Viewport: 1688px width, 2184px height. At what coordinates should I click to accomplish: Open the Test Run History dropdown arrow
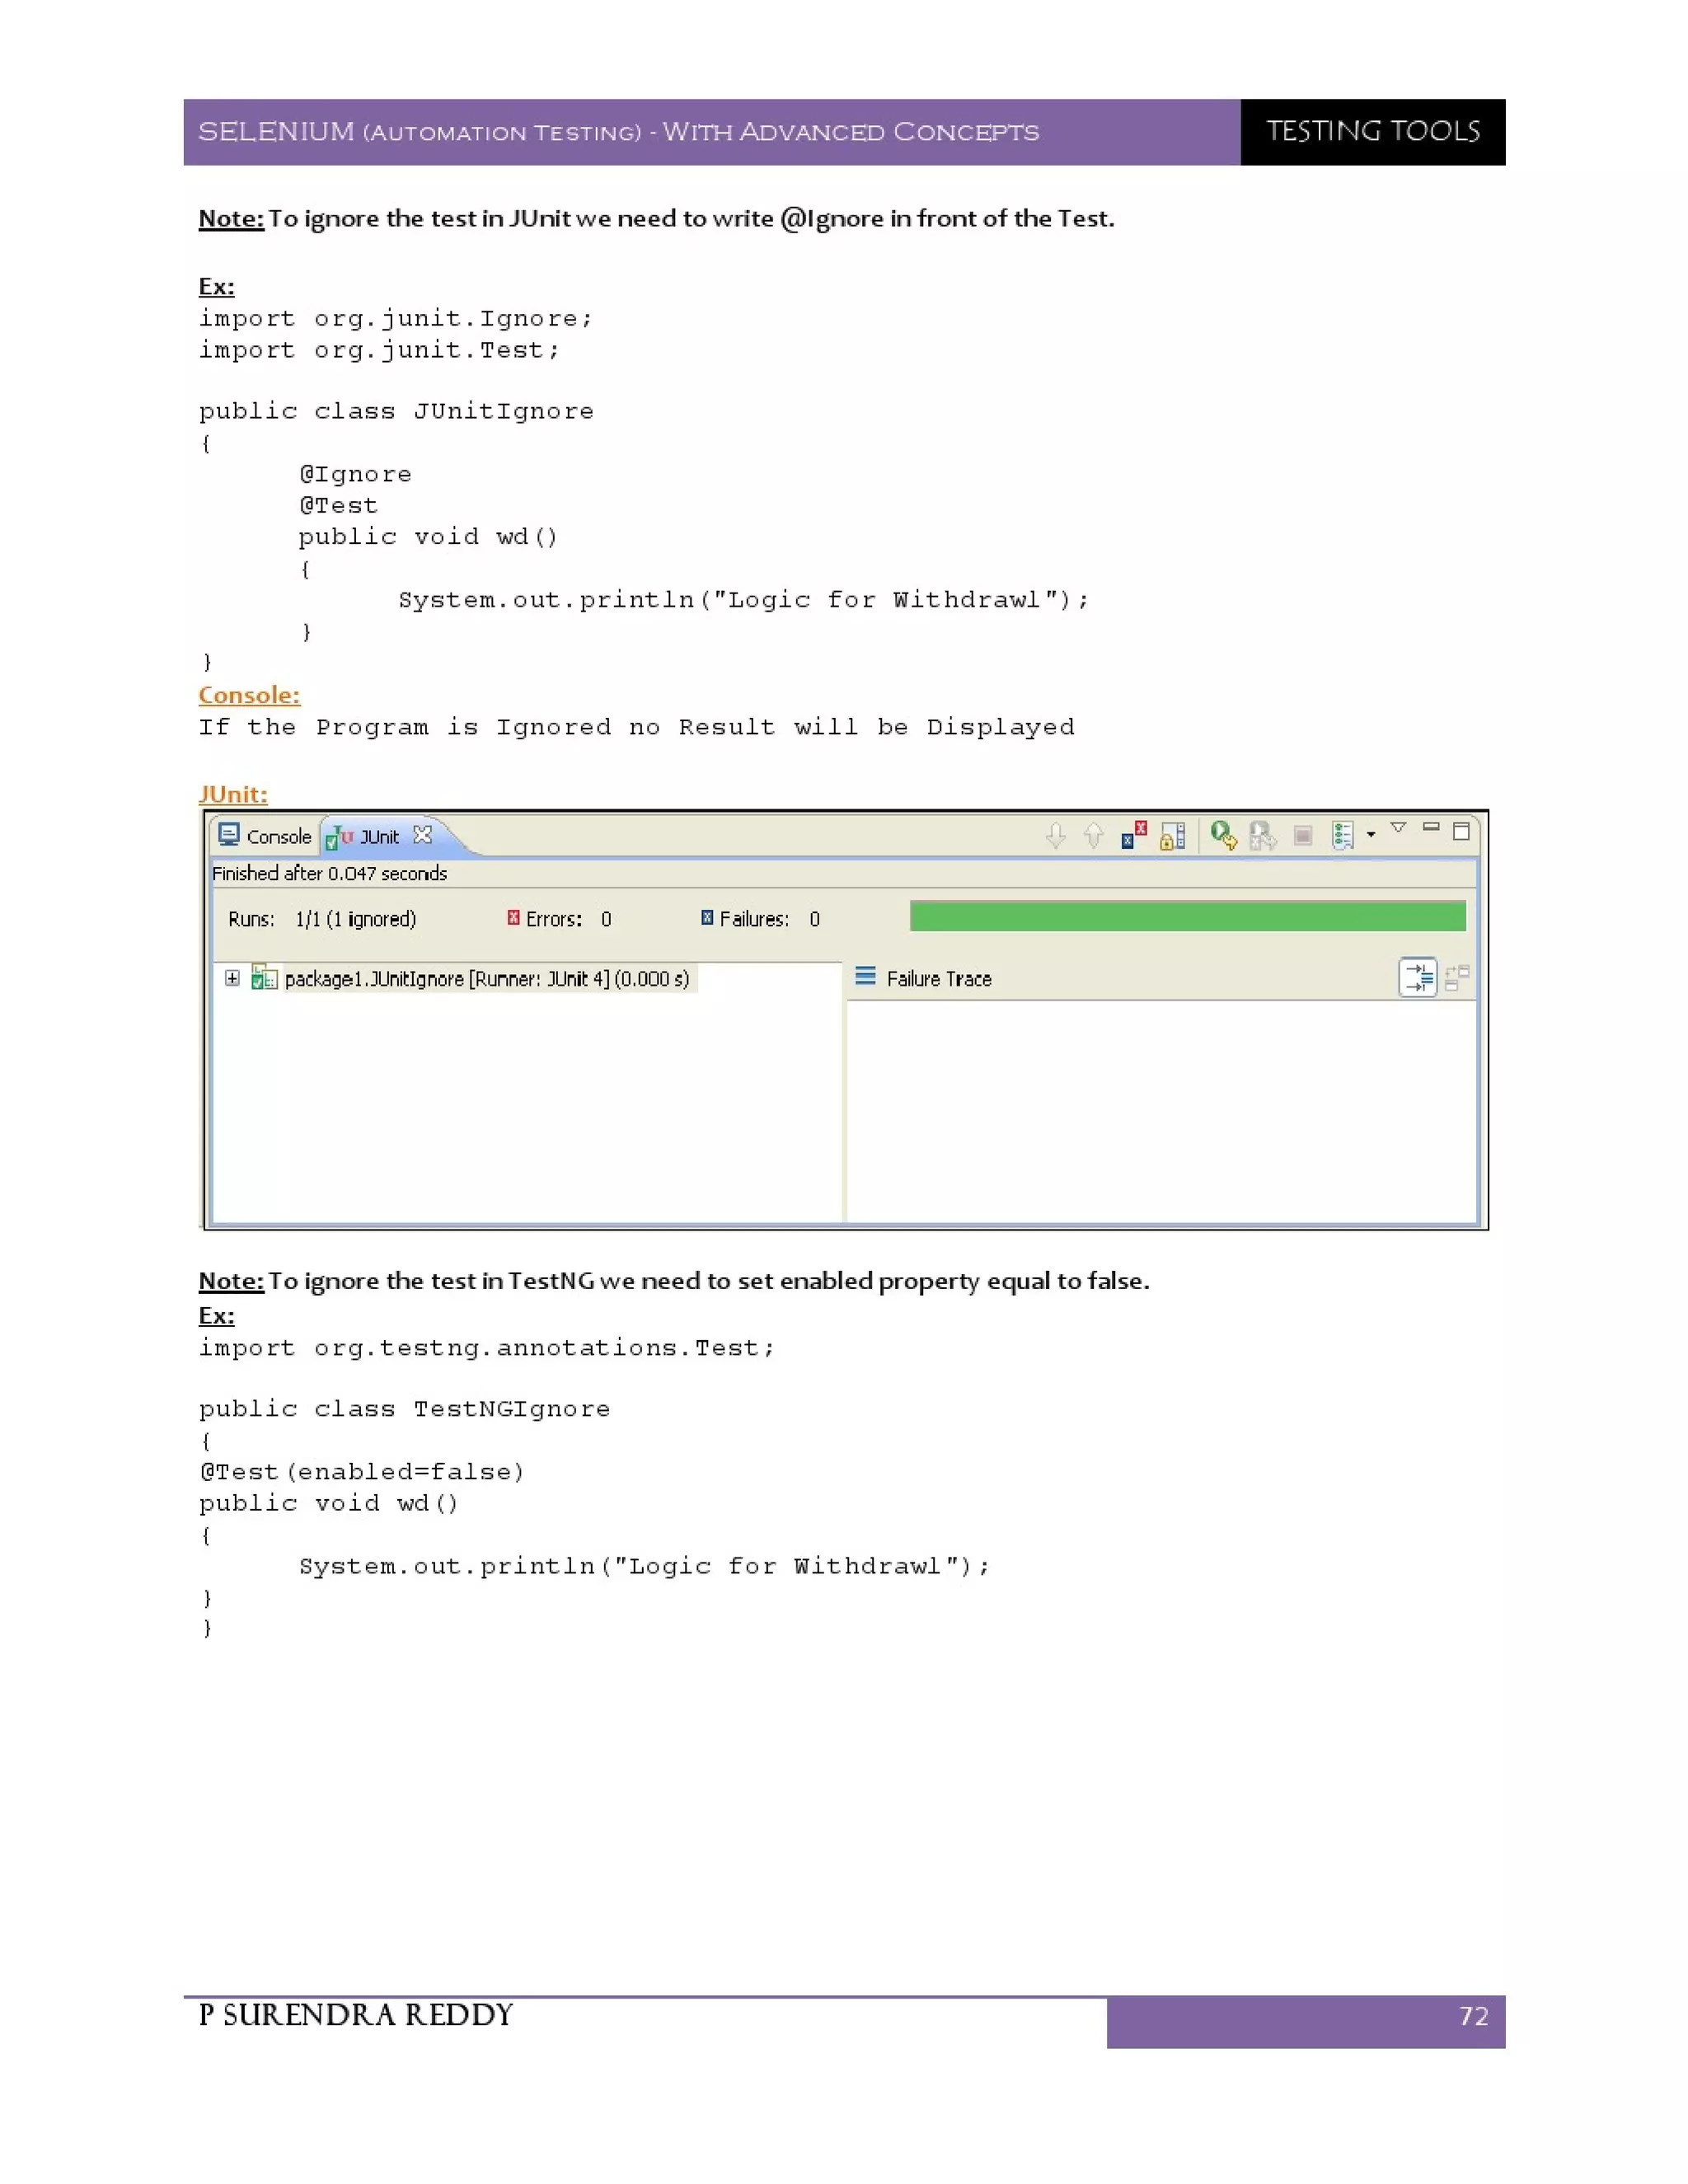click(x=1371, y=834)
